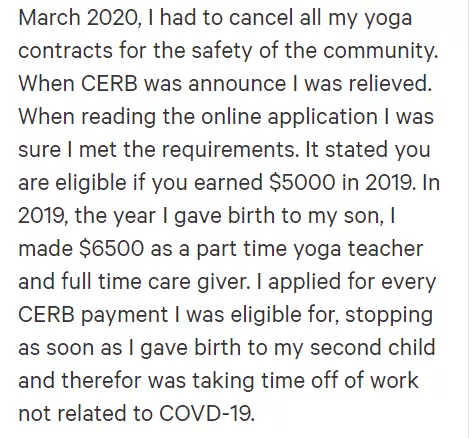Screen dimensions: 469x438
Task: Click the word "application" in the paragraph
Action: tap(322, 118)
